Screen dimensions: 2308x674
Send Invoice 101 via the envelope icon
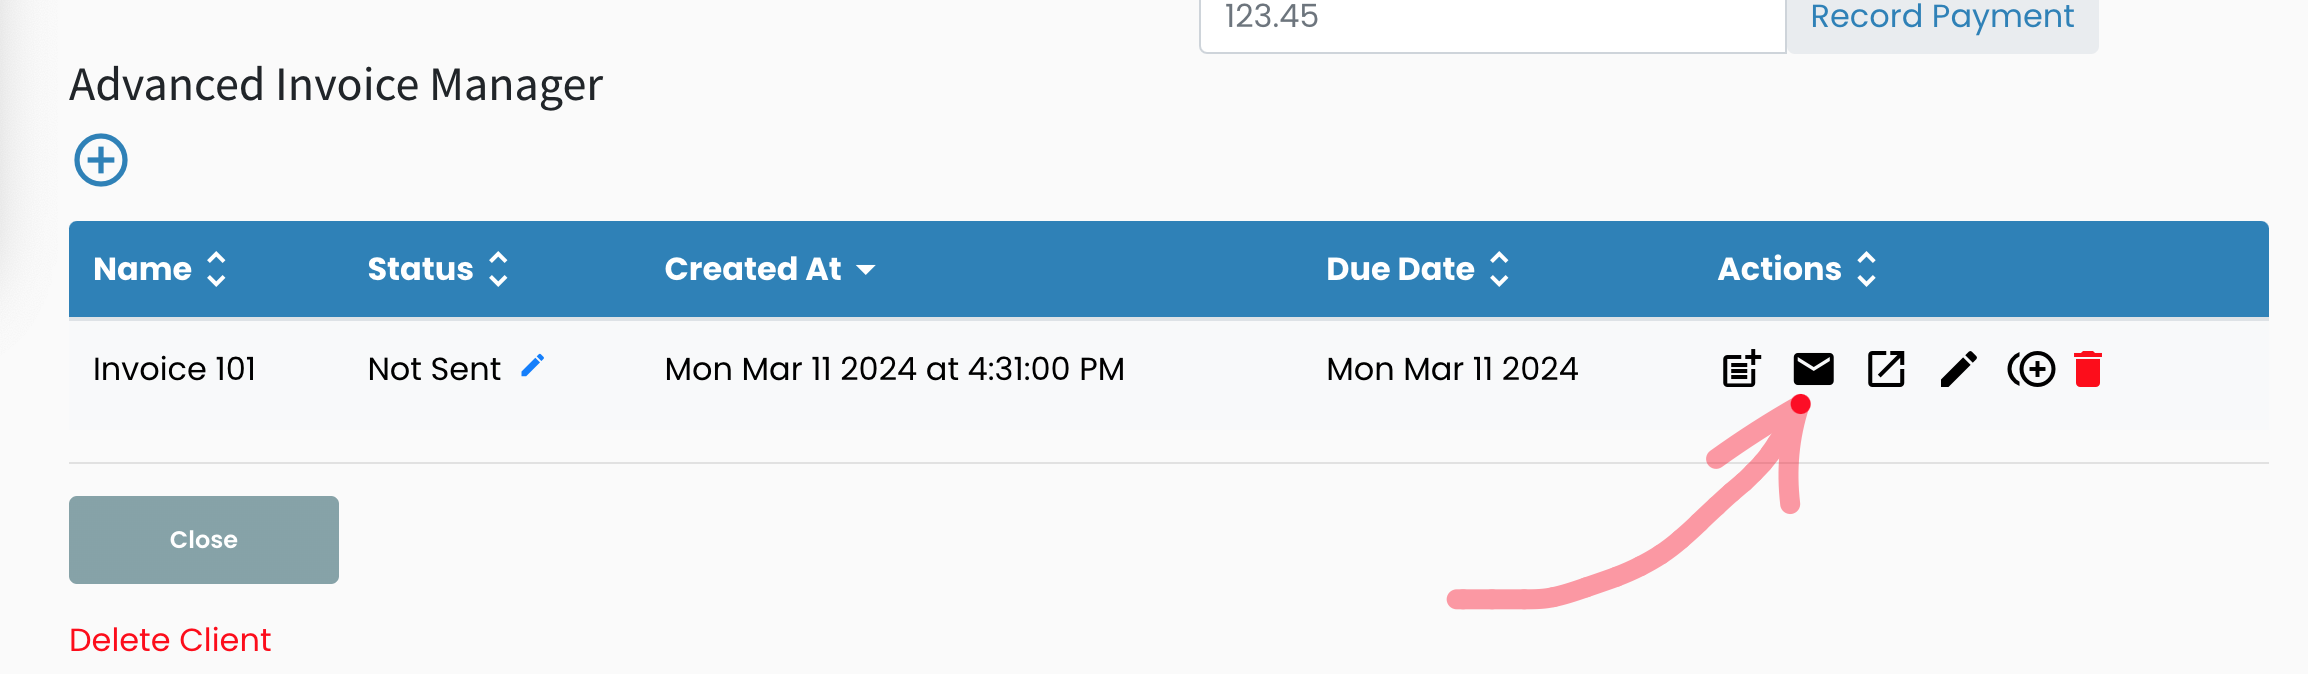pyautogui.click(x=1813, y=369)
